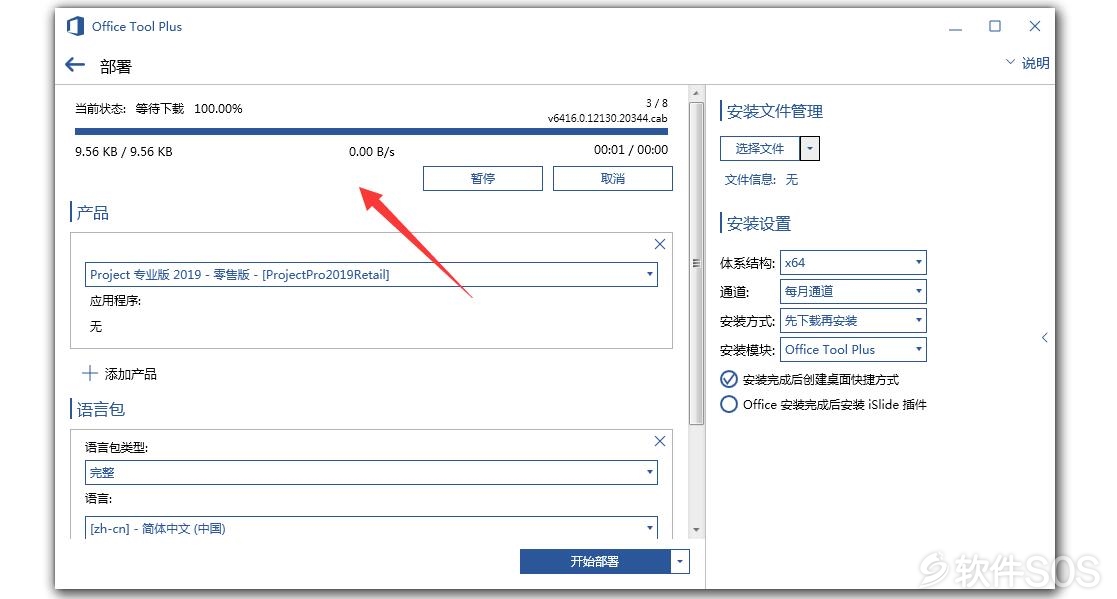
Task: Click the vertical scrollbar thumb
Action: [696, 263]
